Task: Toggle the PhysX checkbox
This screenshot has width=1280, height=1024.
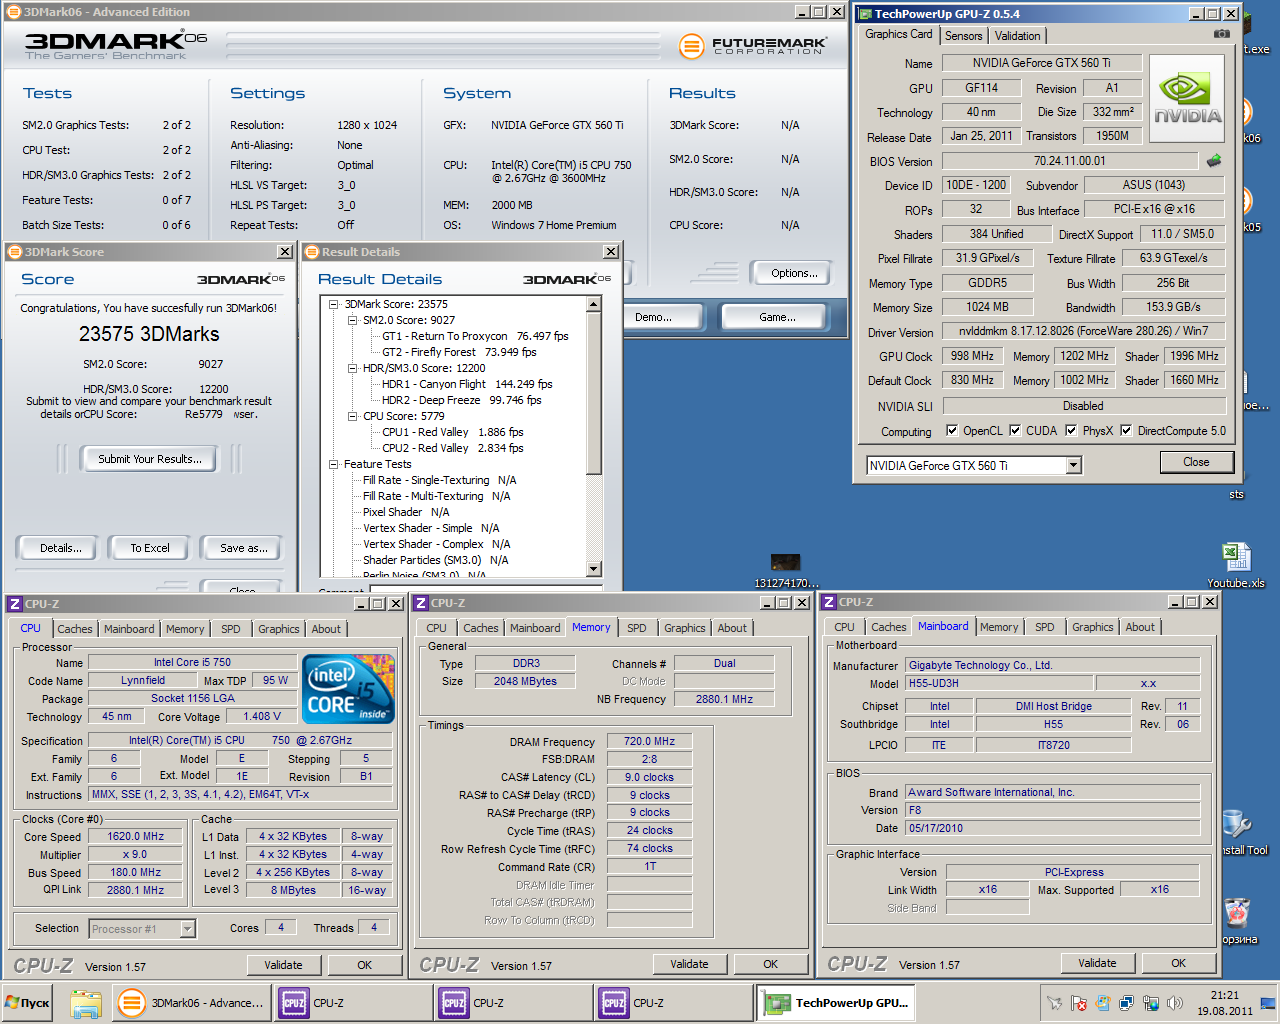Action: coord(1071,430)
